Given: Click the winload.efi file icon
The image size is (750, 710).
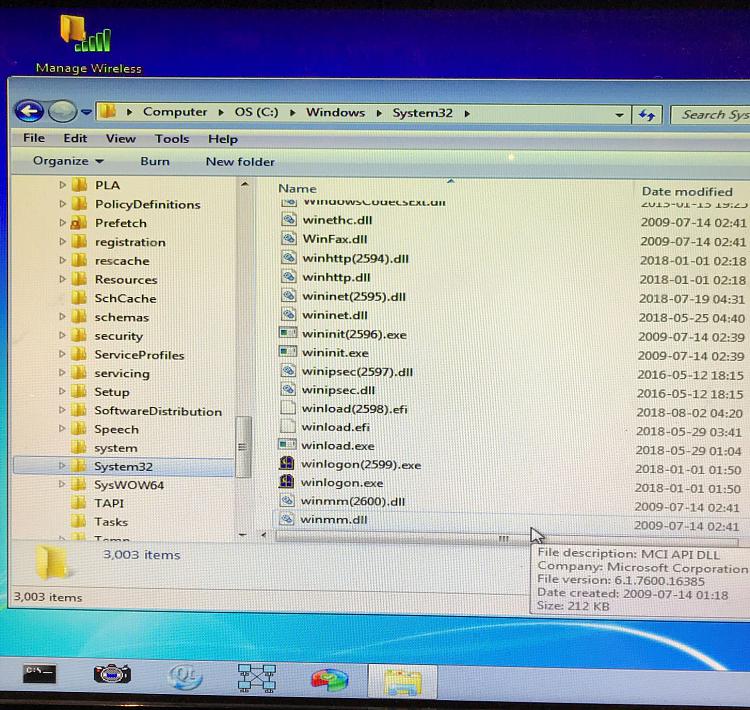Looking at the screenshot, I should 287,426.
